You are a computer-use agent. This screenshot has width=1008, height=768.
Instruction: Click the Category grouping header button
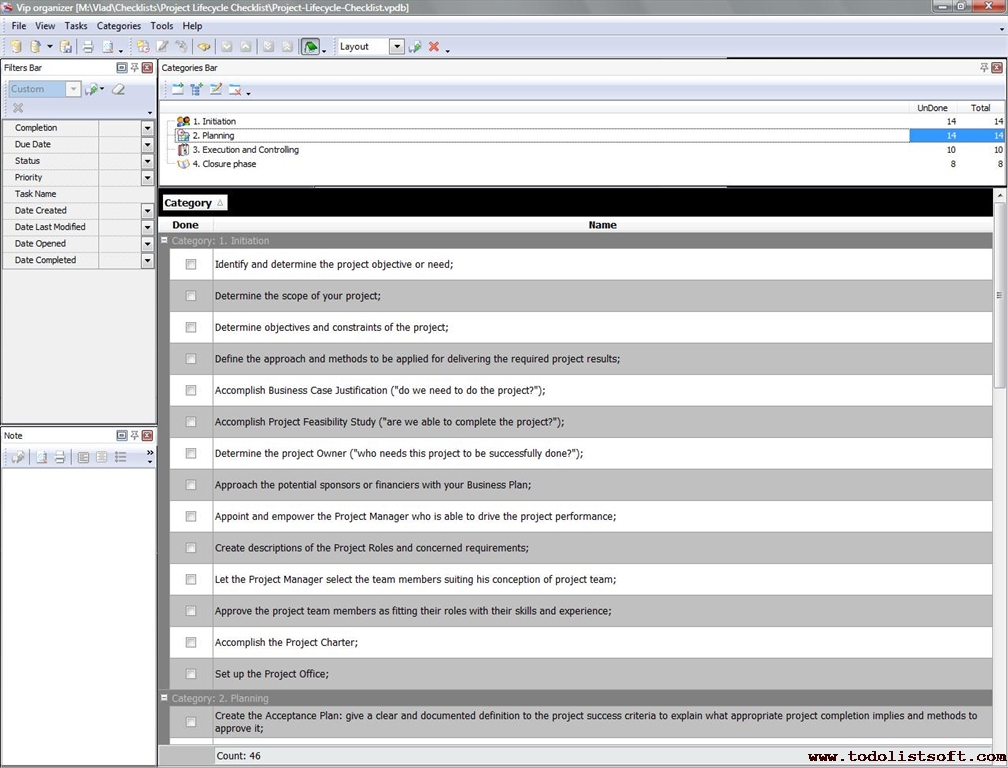pos(194,203)
